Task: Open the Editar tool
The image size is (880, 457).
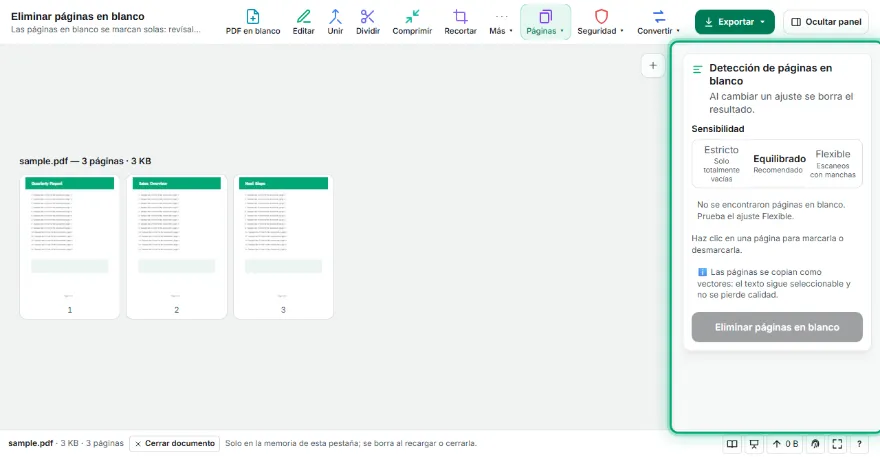Action: point(303,22)
